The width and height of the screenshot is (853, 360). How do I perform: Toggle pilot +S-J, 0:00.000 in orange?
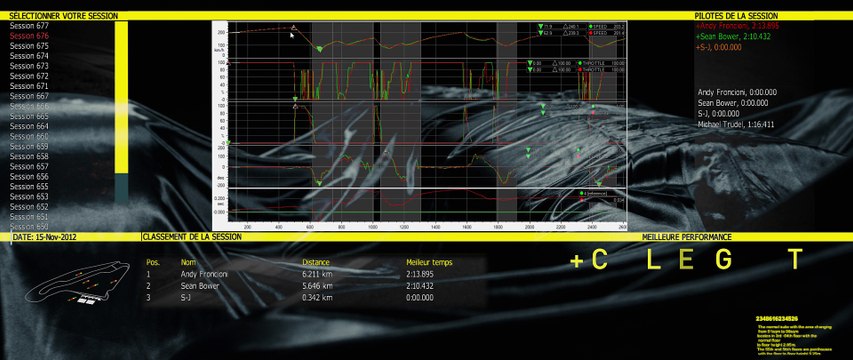pyautogui.click(x=718, y=47)
